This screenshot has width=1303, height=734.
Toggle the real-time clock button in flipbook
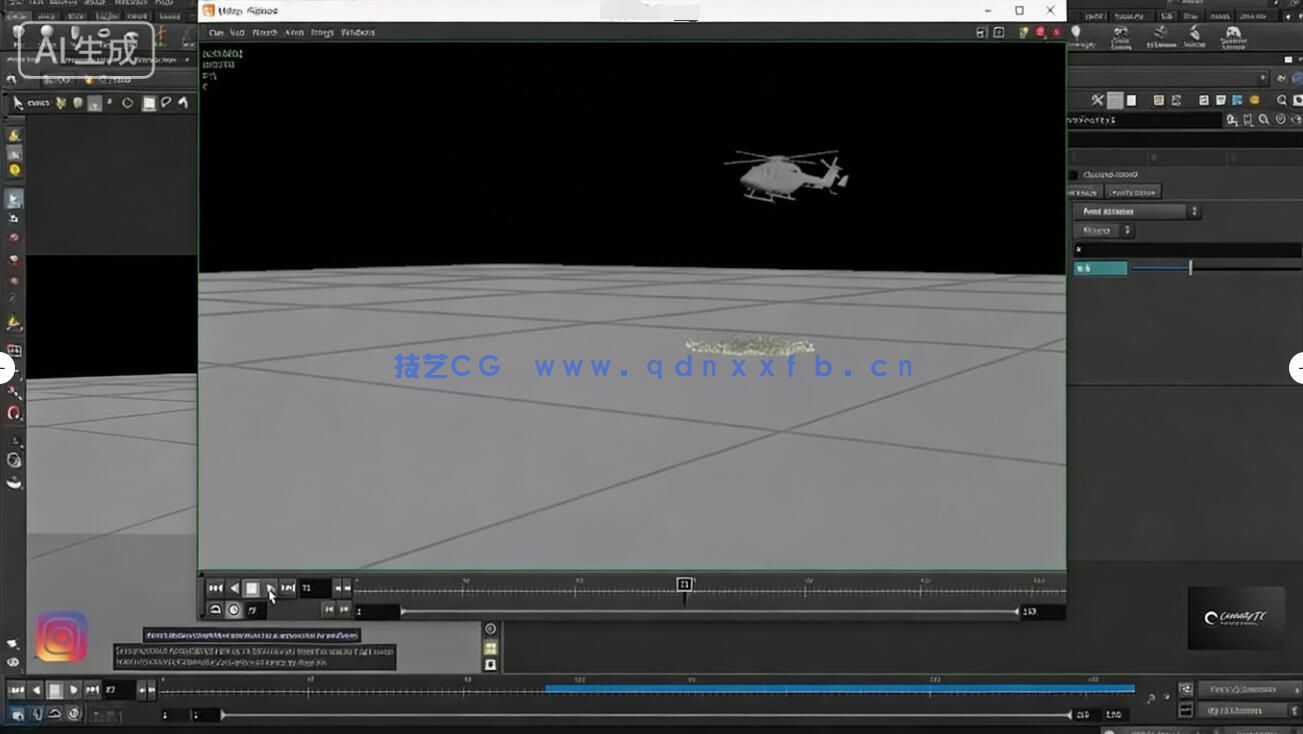tap(234, 610)
